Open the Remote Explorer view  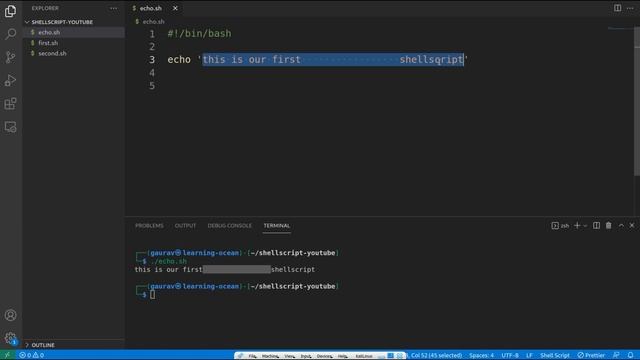click(x=11, y=127)
